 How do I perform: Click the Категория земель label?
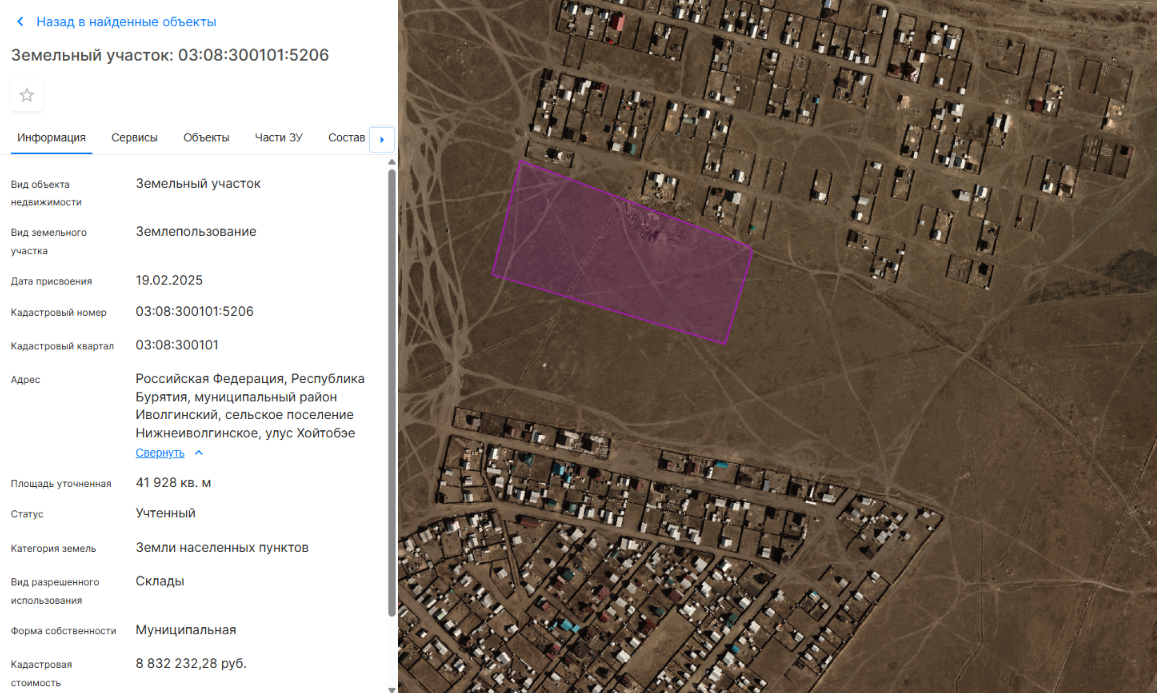[53, 549]
